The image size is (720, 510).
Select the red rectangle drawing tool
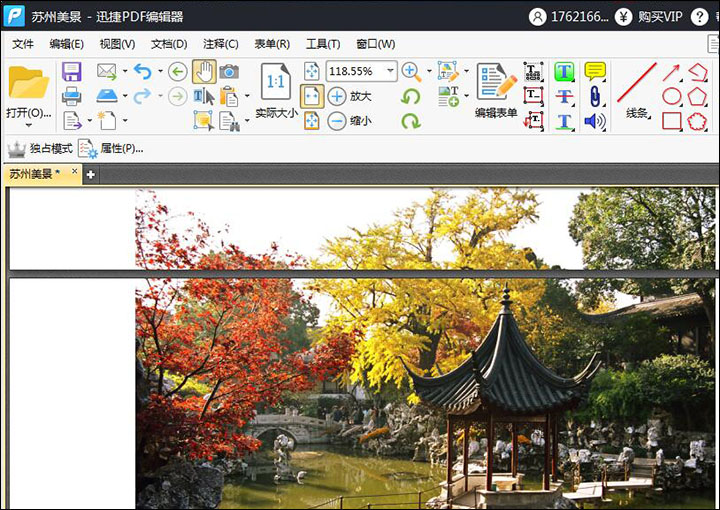(x=672, y=121)
